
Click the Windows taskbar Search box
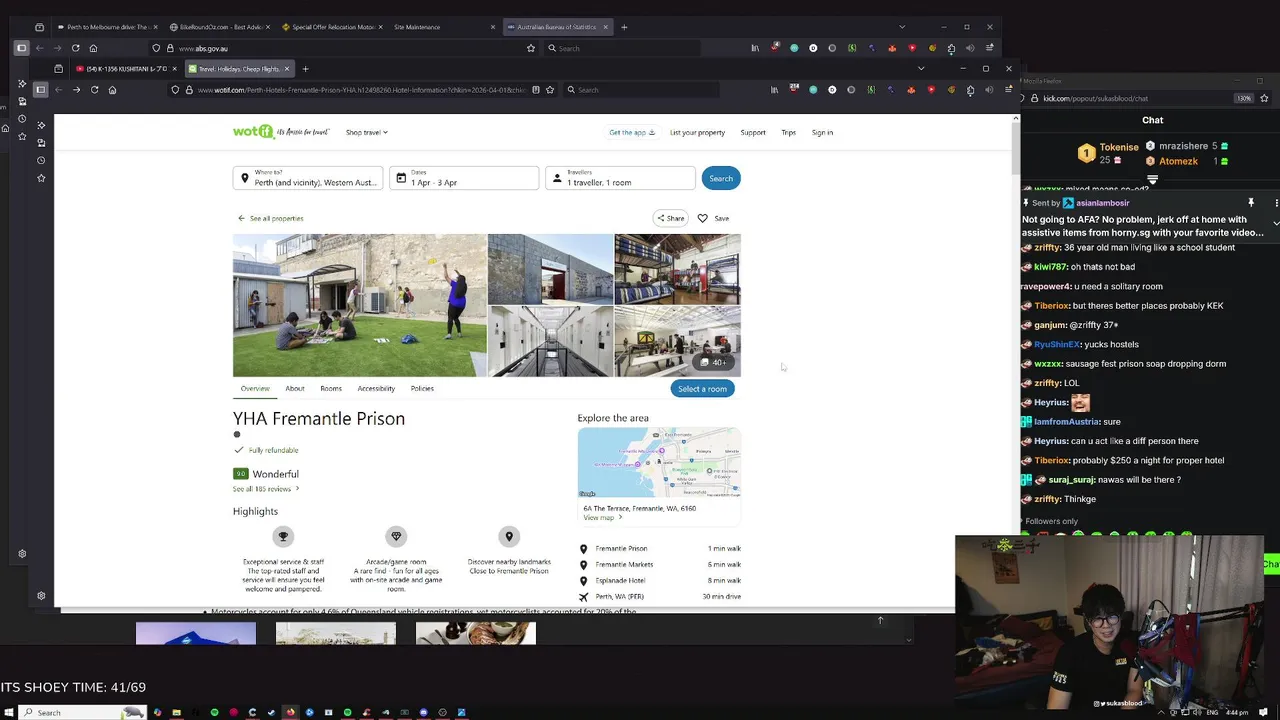click(83, 712)
